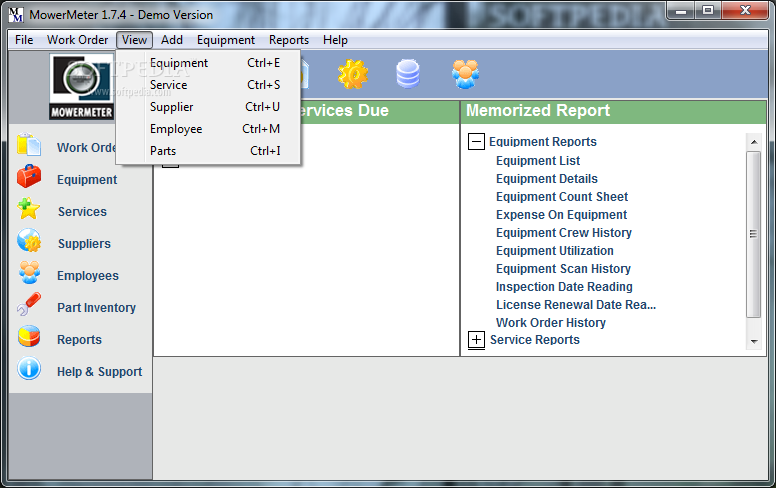Open the Reports menu in menu bar
Screen dimensions: 776x488
coord(289,40)
